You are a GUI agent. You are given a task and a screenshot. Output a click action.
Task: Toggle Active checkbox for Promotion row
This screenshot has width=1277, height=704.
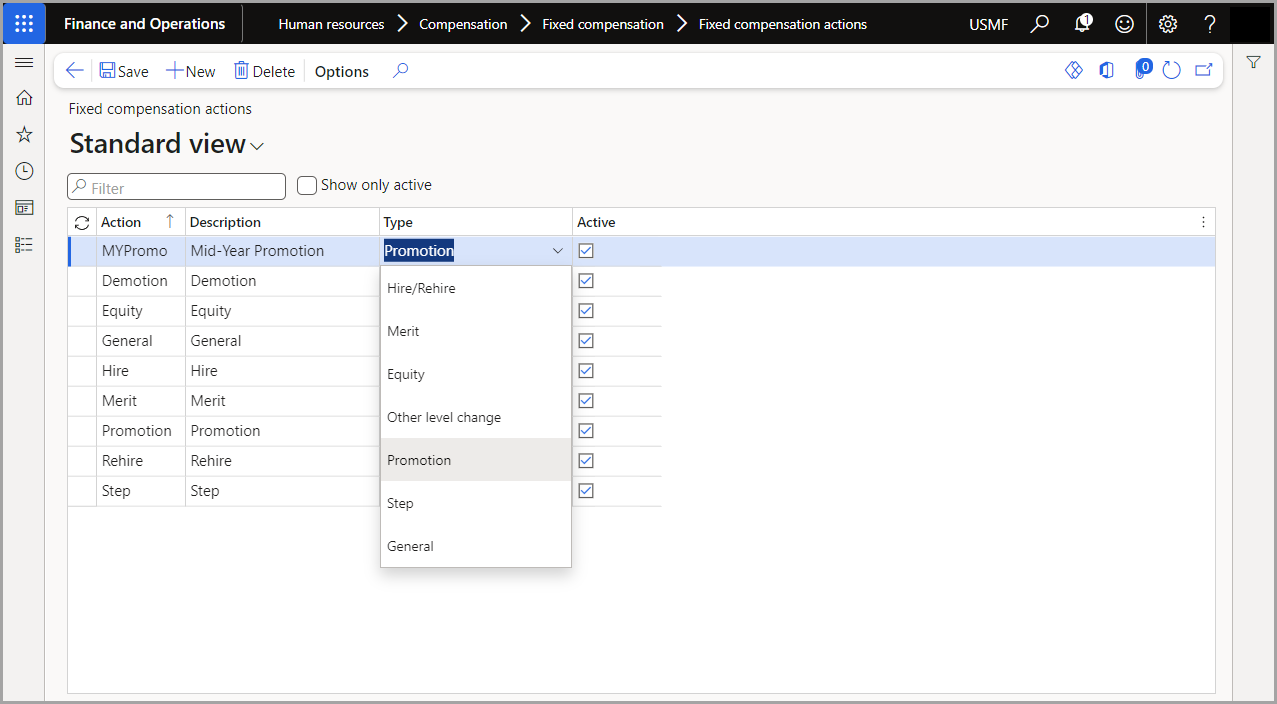586,431
